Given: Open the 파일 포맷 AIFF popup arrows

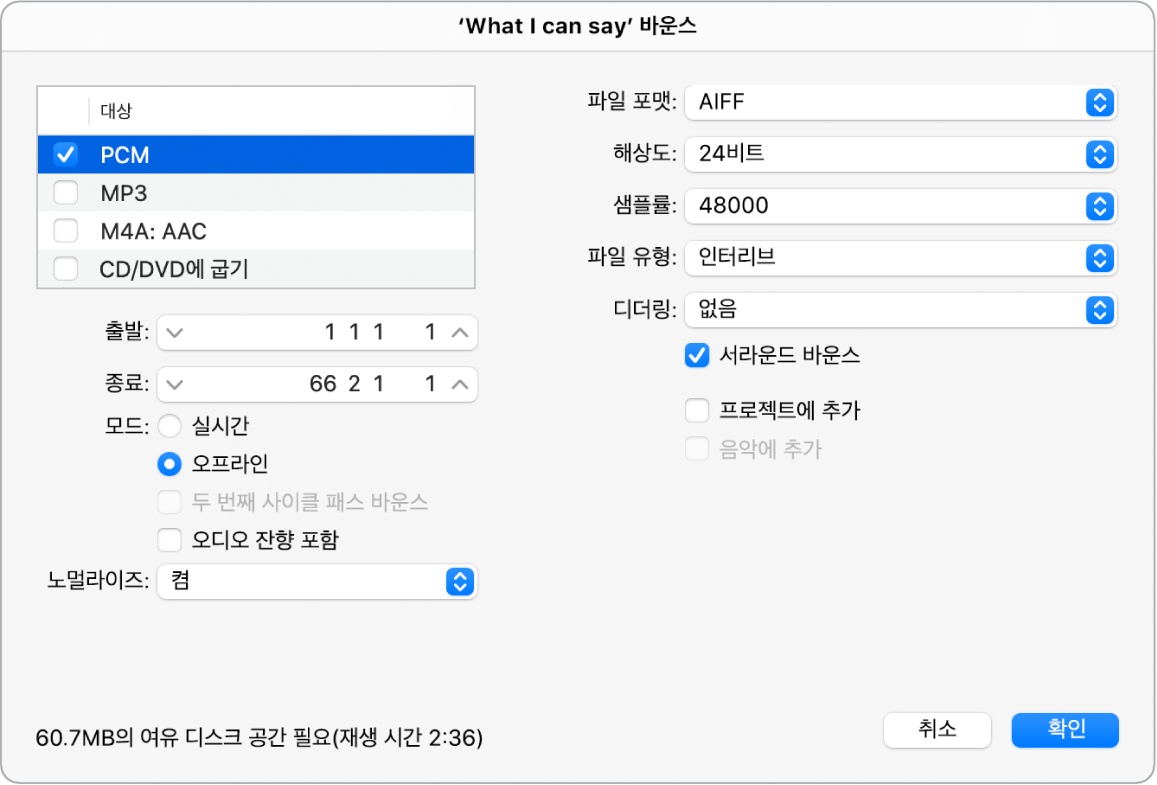Looking at the screenshot, I should pos(1099,102).
